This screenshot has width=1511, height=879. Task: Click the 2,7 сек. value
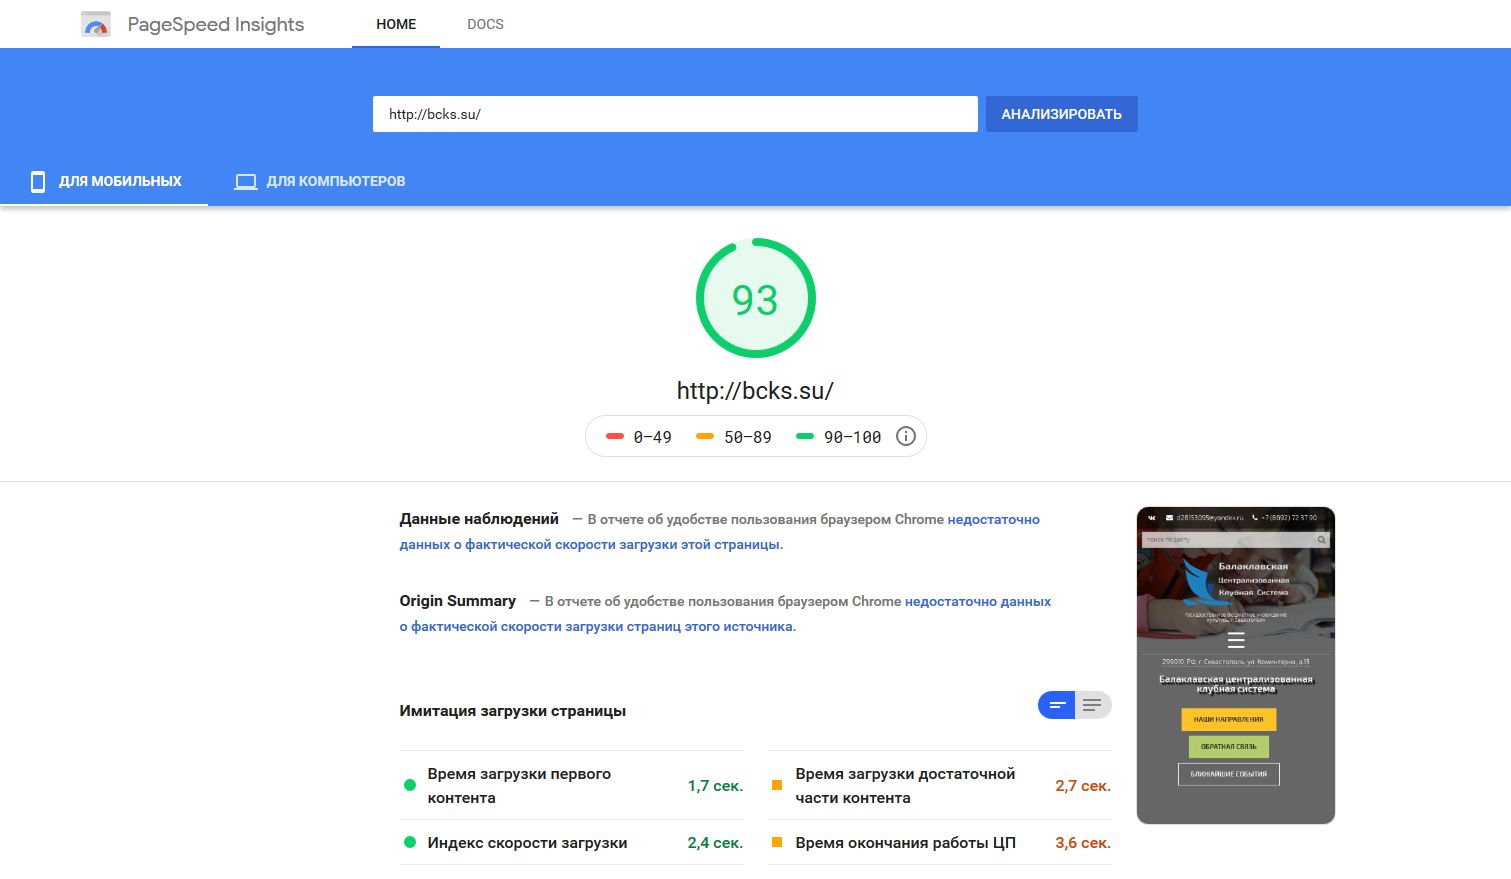tap(1083, 786)
